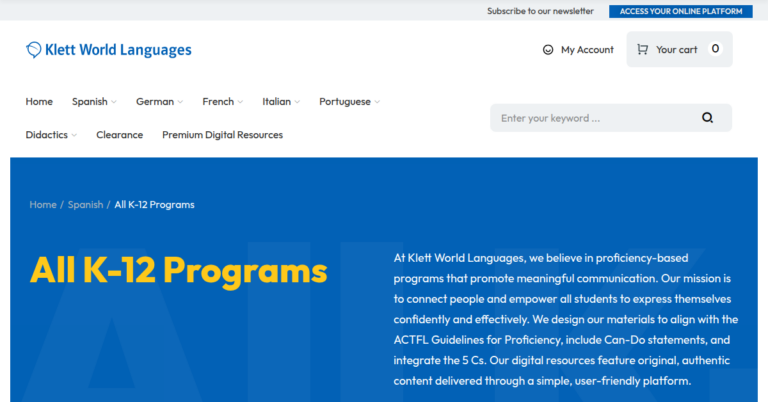Open the Didactics menu item
This screenshot has width=768, height=402.
point(47,135)
